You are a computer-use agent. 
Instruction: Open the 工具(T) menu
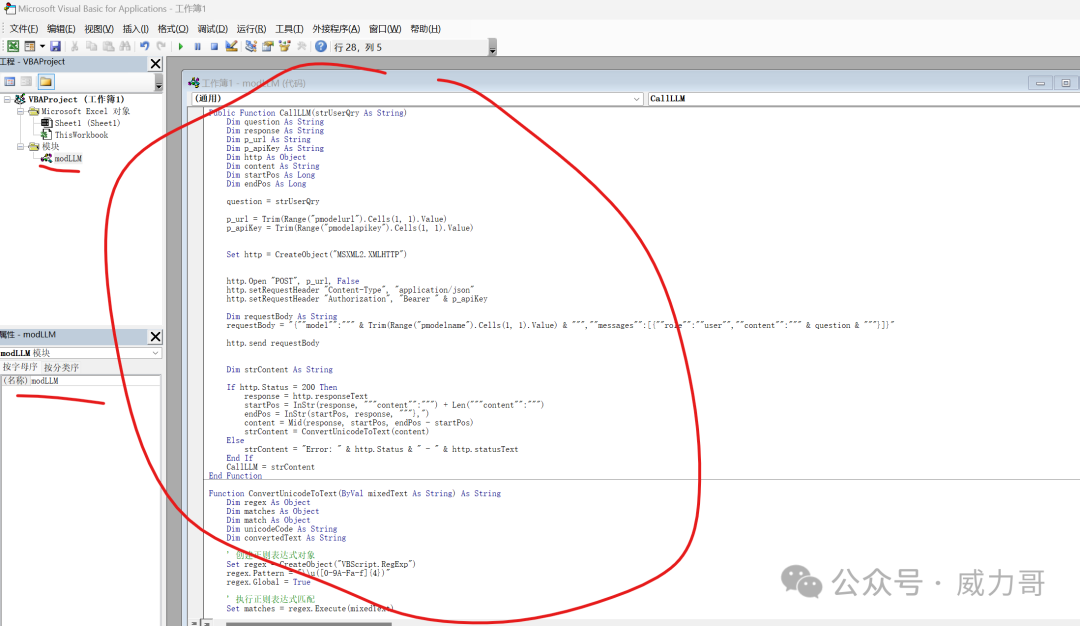290,29
